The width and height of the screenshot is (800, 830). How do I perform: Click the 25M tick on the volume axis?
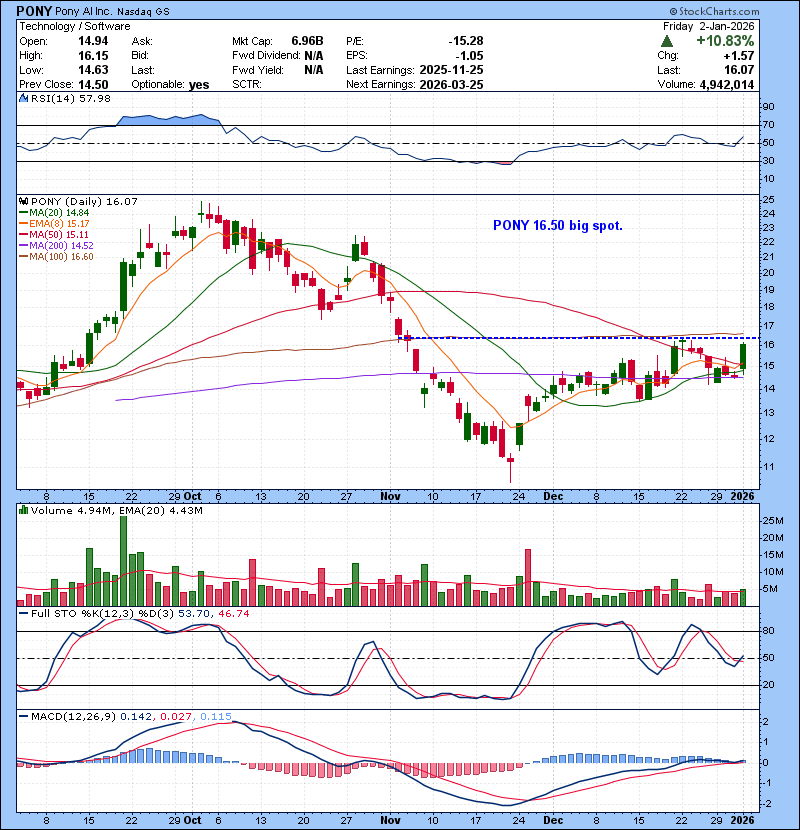pyautogui.click(x=772, y=521)
